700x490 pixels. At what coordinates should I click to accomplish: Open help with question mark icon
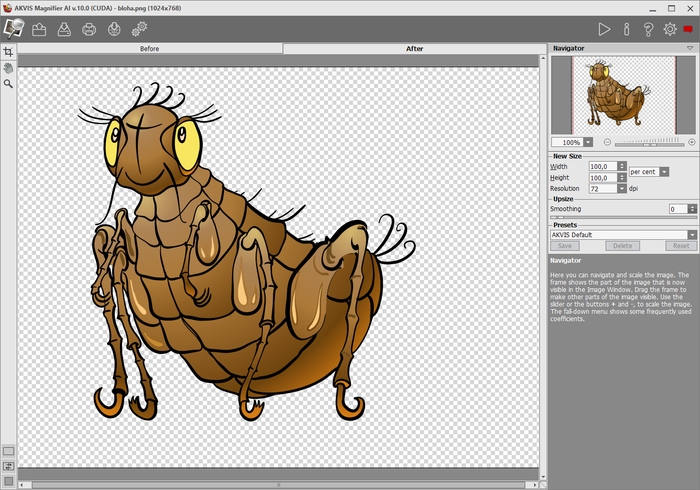tap(648, 29)
